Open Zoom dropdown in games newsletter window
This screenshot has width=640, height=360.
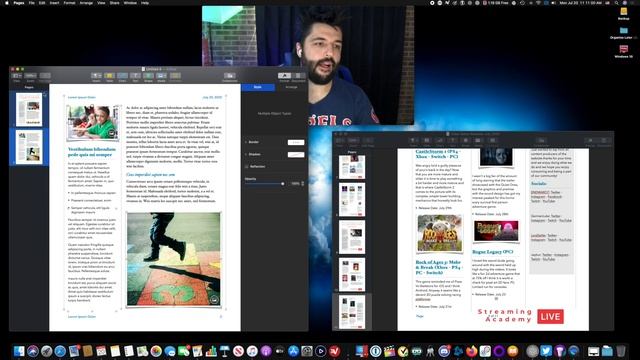pyautogui.click(x=353, y=140)
